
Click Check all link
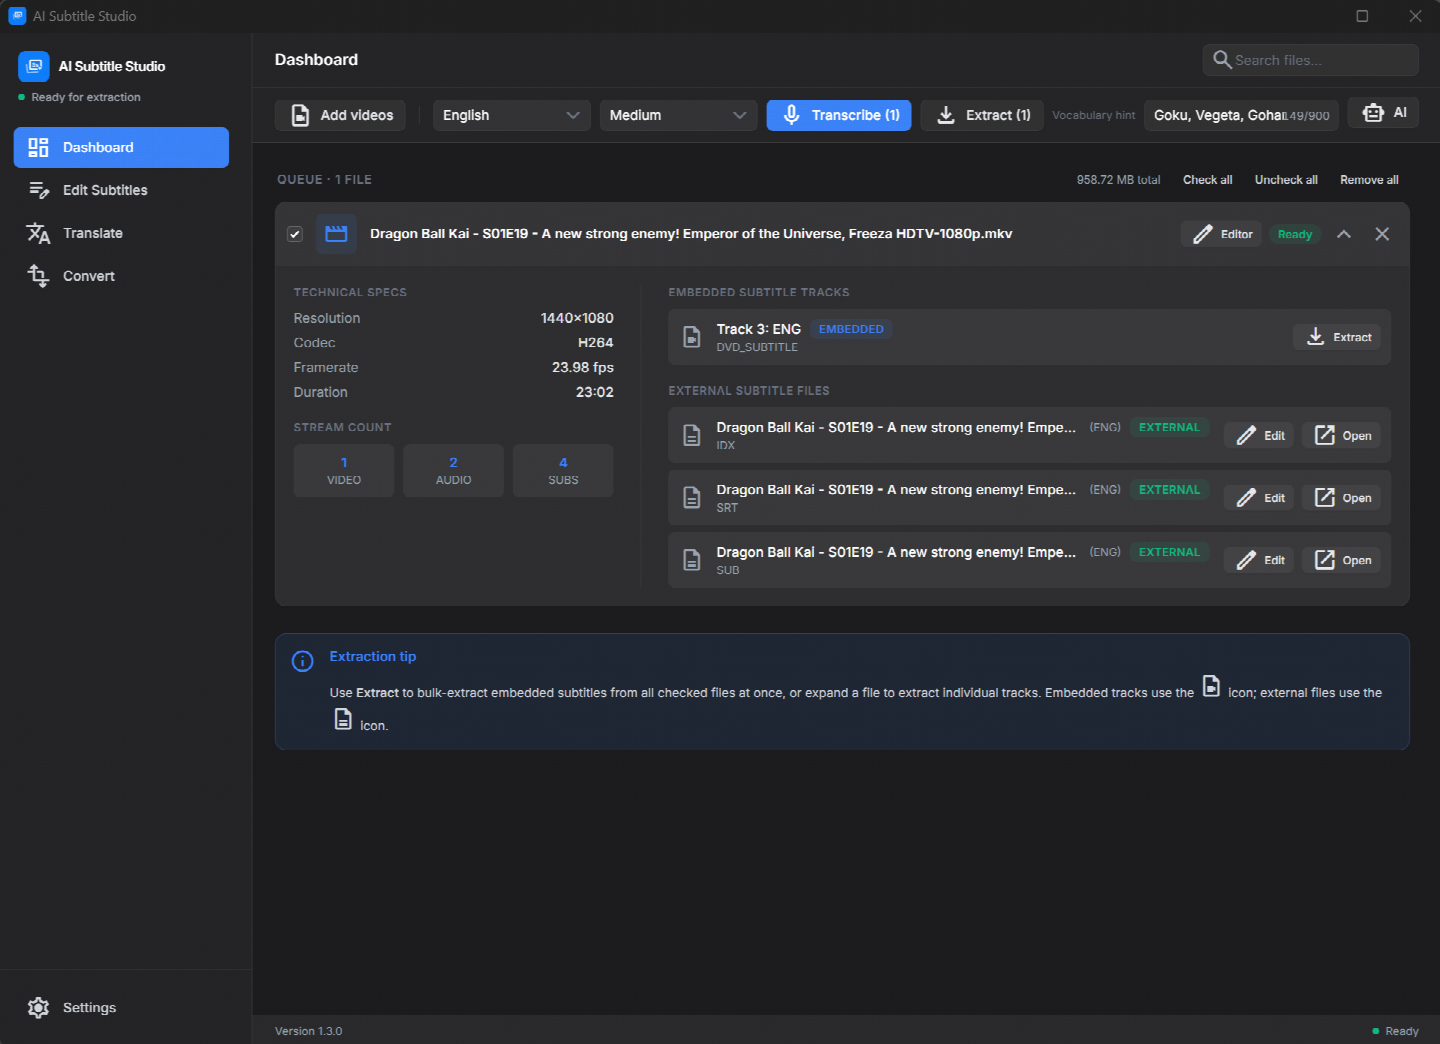pos(1207,180)
